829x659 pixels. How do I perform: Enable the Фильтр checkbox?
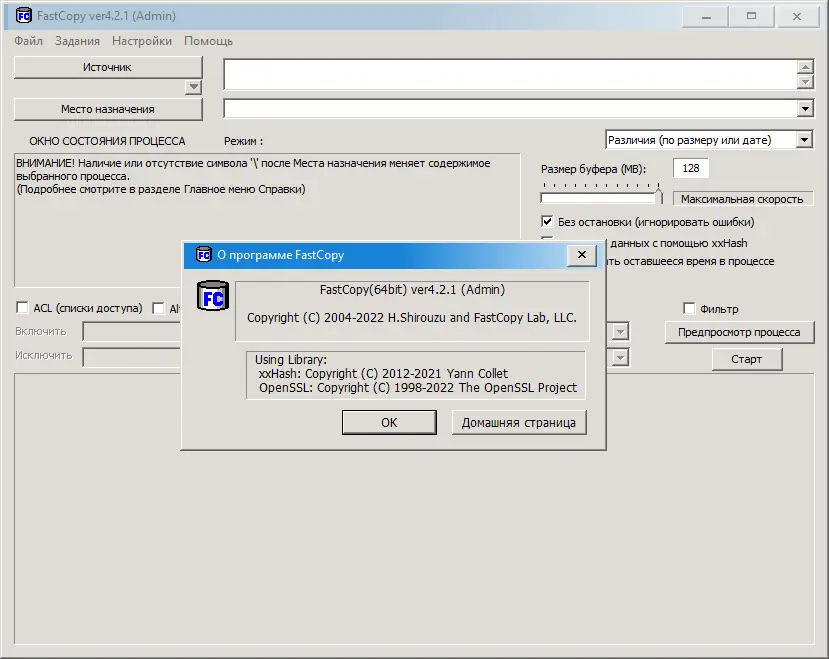tap(689, 308)
